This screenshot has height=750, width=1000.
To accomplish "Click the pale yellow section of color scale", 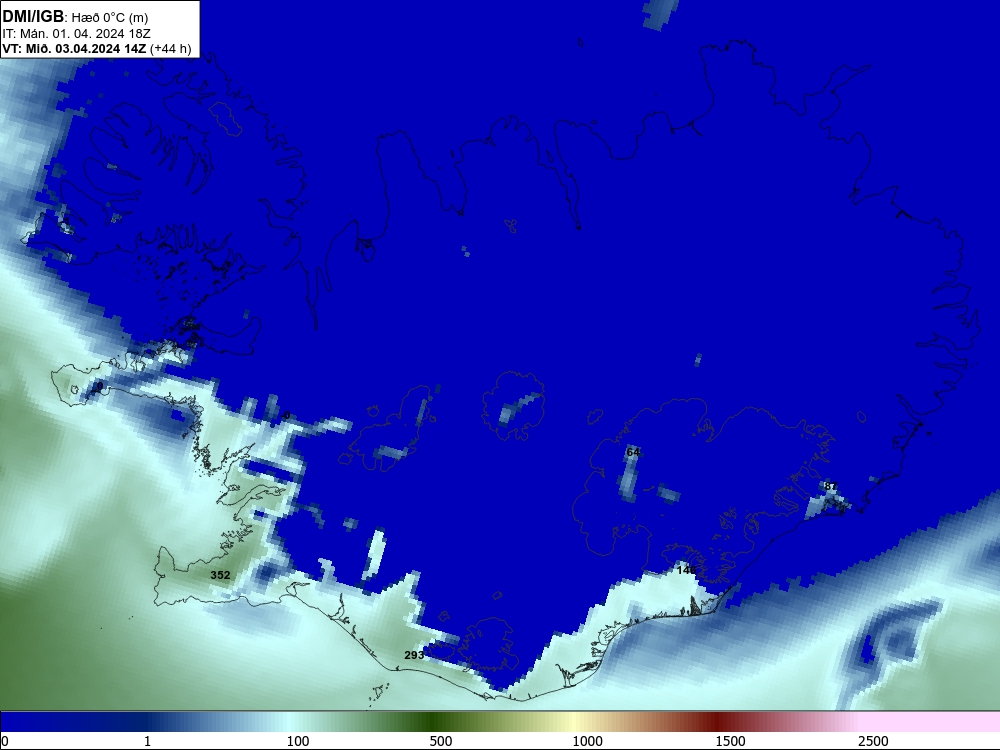I will coord(574,722).
